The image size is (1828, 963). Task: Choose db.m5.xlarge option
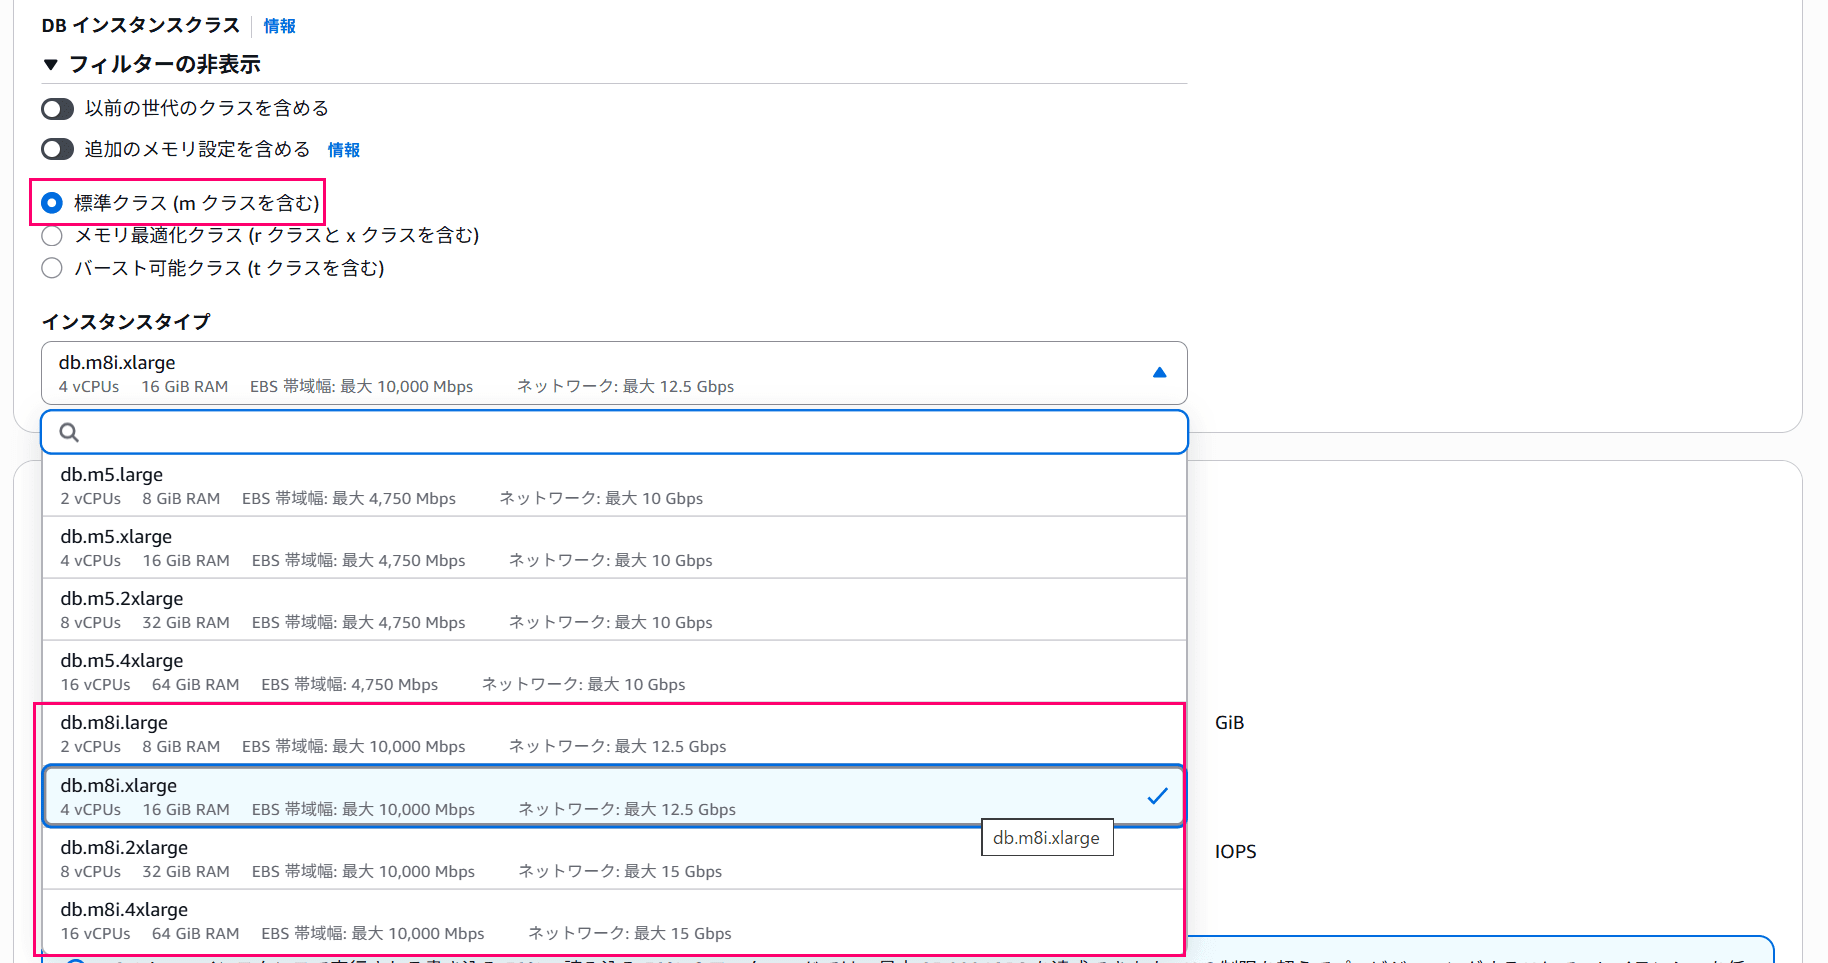coord(614,548)
